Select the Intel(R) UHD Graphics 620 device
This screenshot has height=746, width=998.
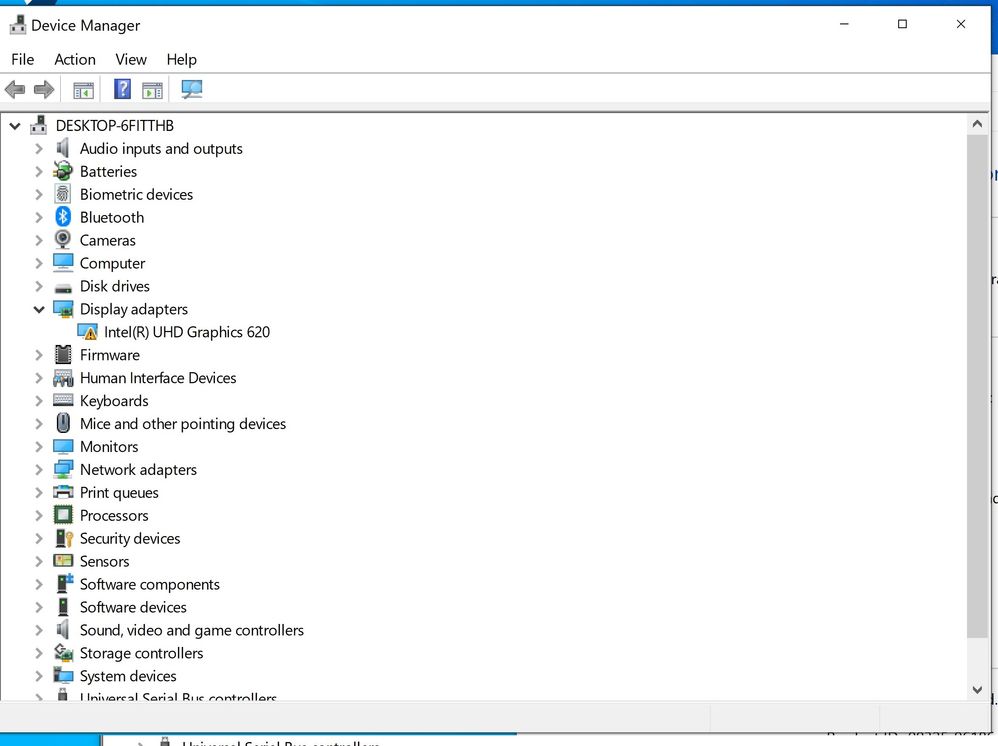click(186, 332)
